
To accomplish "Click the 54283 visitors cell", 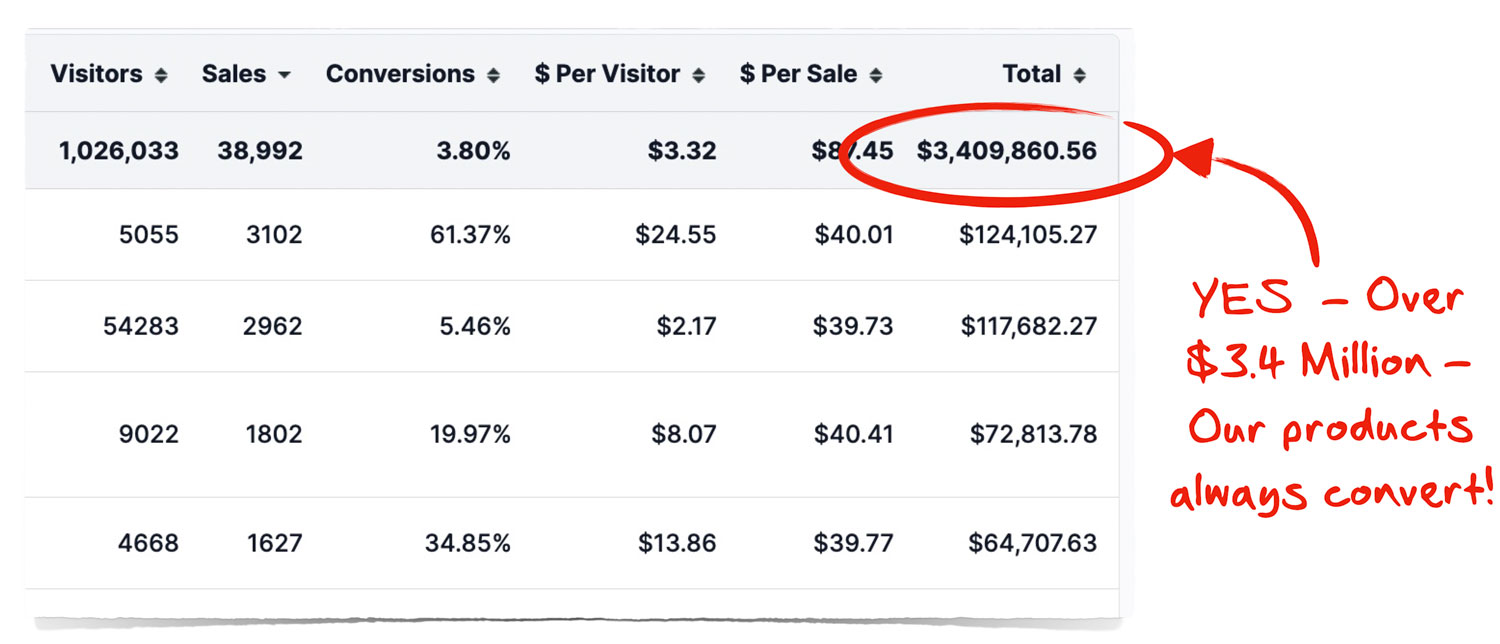I will coord(141,326).
